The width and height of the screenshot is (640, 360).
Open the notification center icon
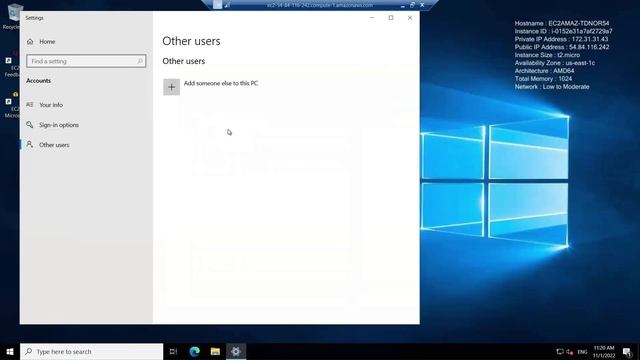click(627, 351)
